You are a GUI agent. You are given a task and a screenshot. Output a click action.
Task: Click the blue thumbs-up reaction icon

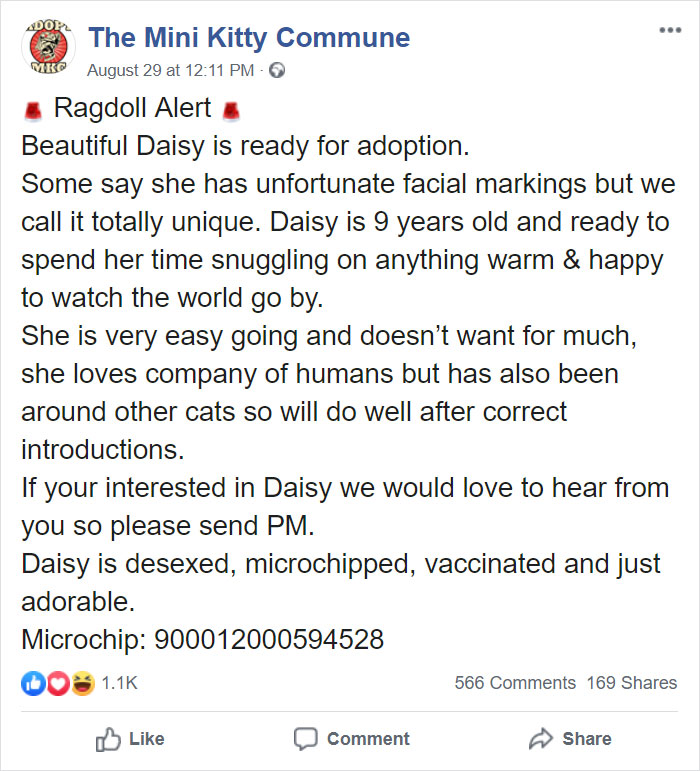click(32, 683)
